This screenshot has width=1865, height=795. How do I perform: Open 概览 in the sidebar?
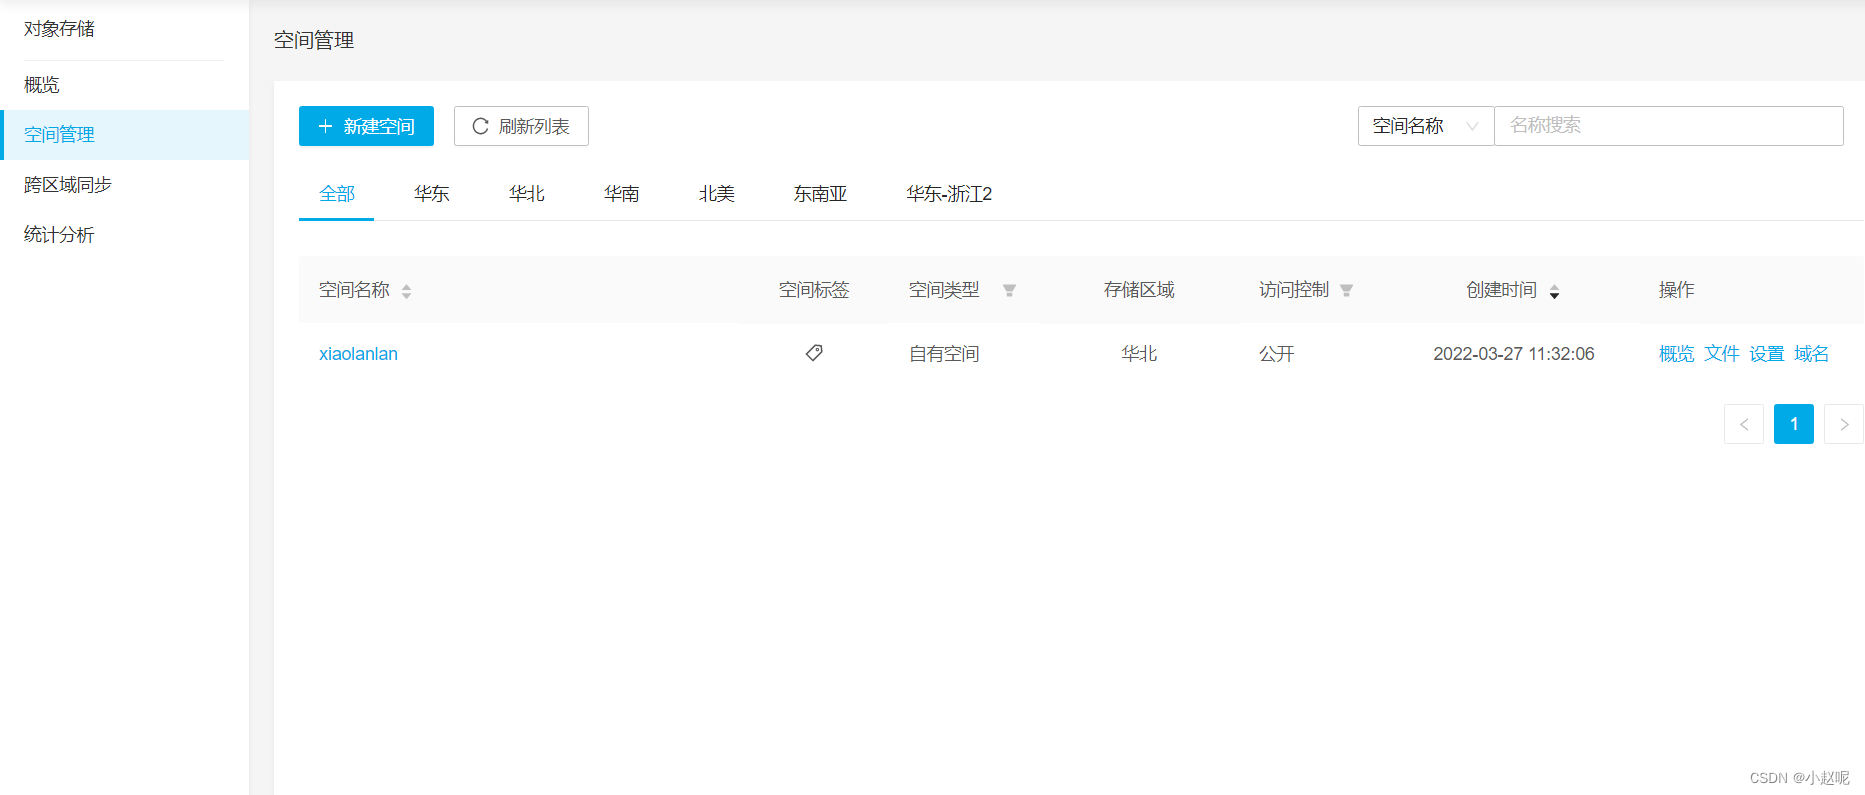[125, 85]
